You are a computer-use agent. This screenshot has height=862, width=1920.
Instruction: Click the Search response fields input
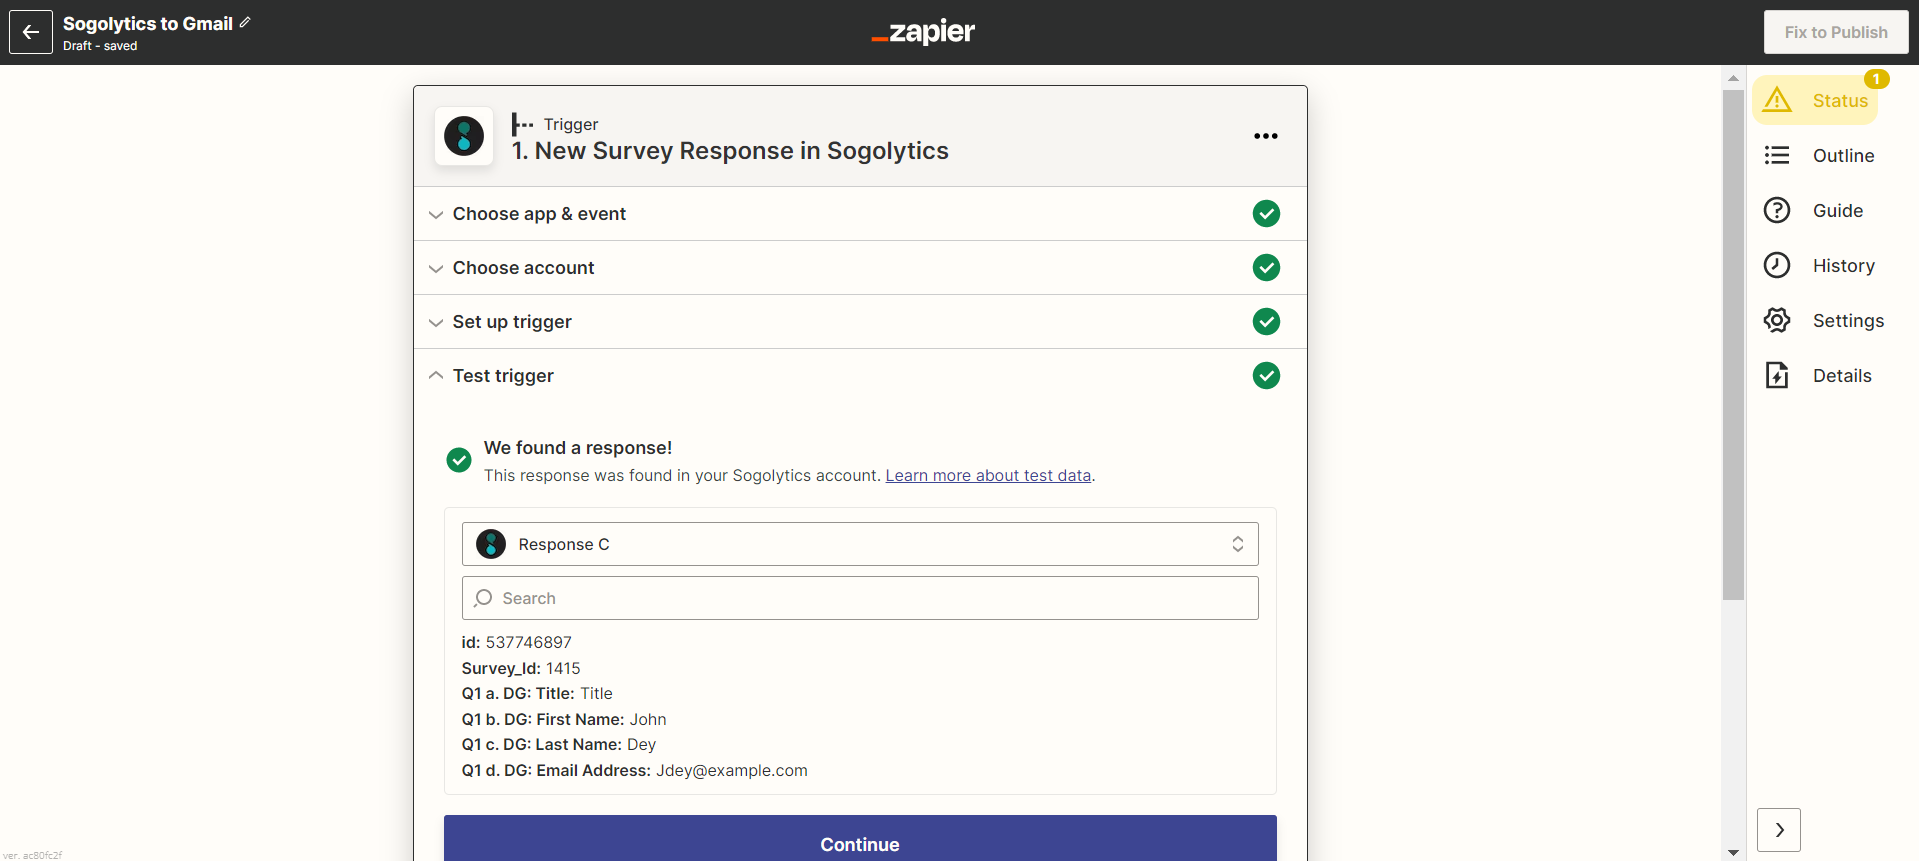[860, 598]
